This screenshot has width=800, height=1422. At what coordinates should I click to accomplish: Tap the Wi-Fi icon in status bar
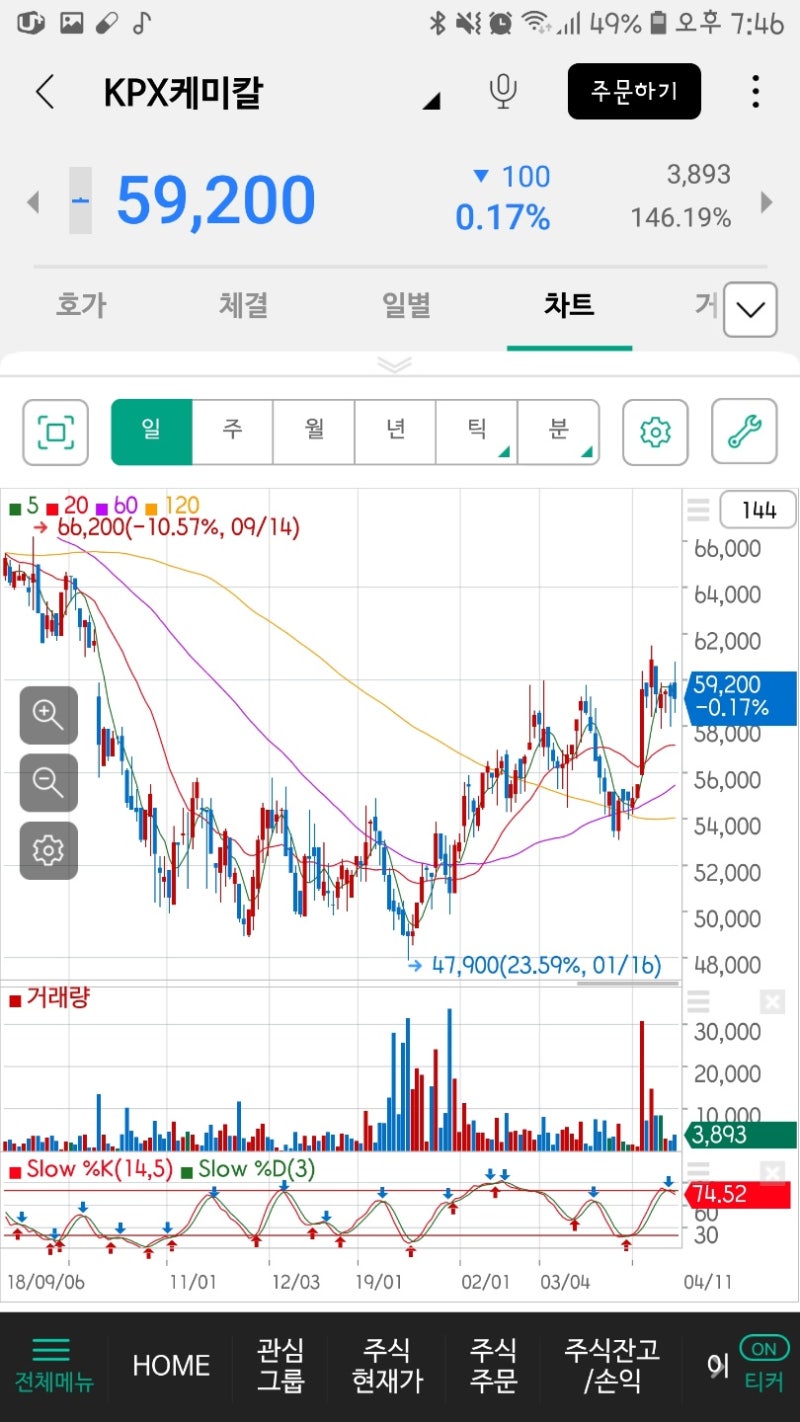[x=536, y=22]
